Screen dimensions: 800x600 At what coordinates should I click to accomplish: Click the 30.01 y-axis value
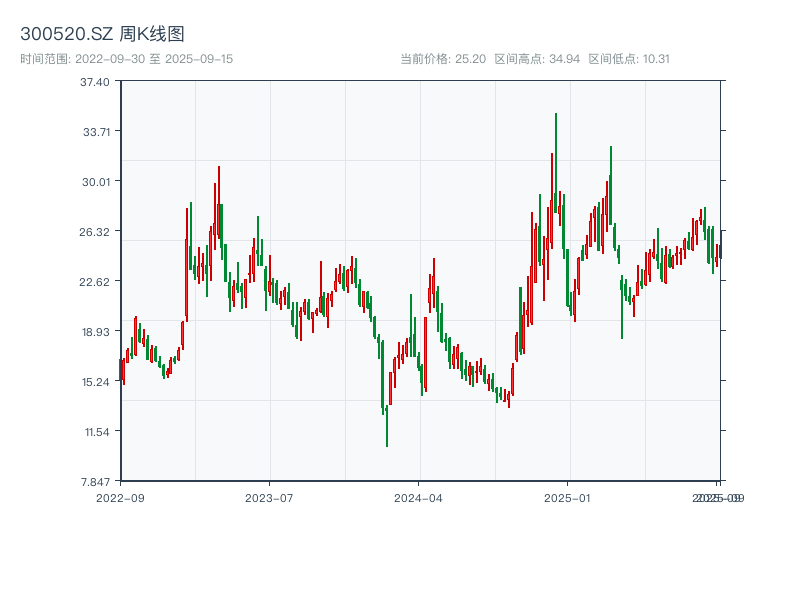(96, 182)
